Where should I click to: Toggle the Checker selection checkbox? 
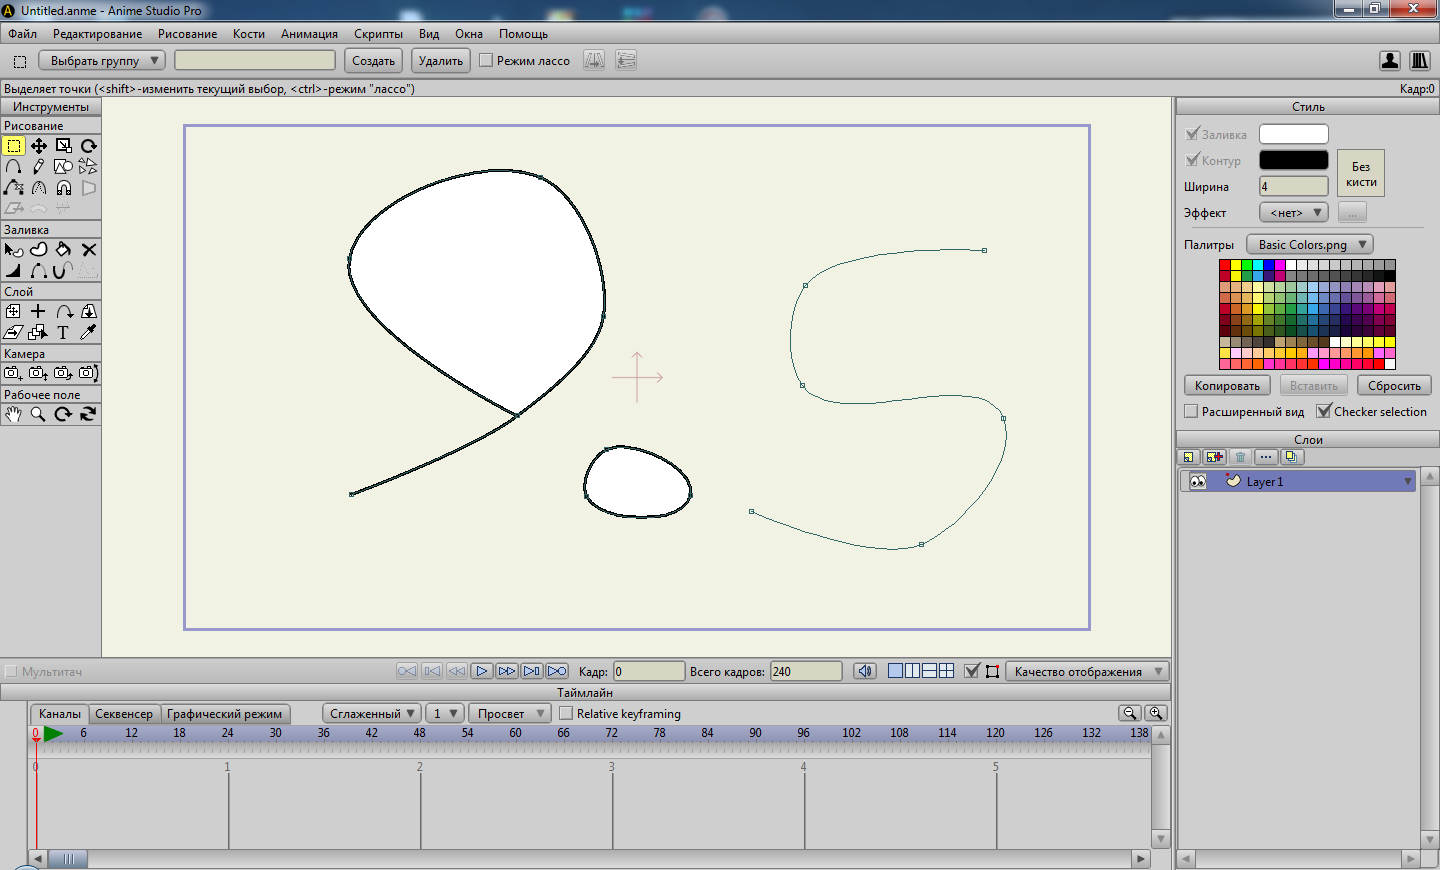pos(1324,411)
